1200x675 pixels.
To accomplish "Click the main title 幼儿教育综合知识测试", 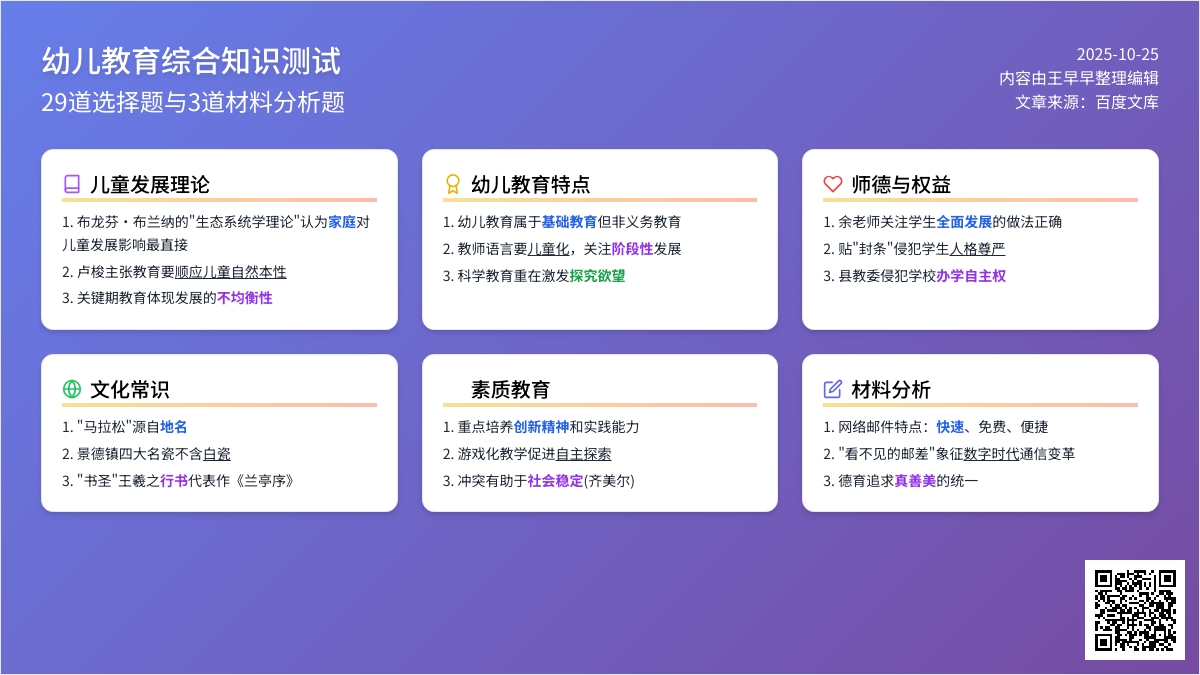I will click(191, 61).
